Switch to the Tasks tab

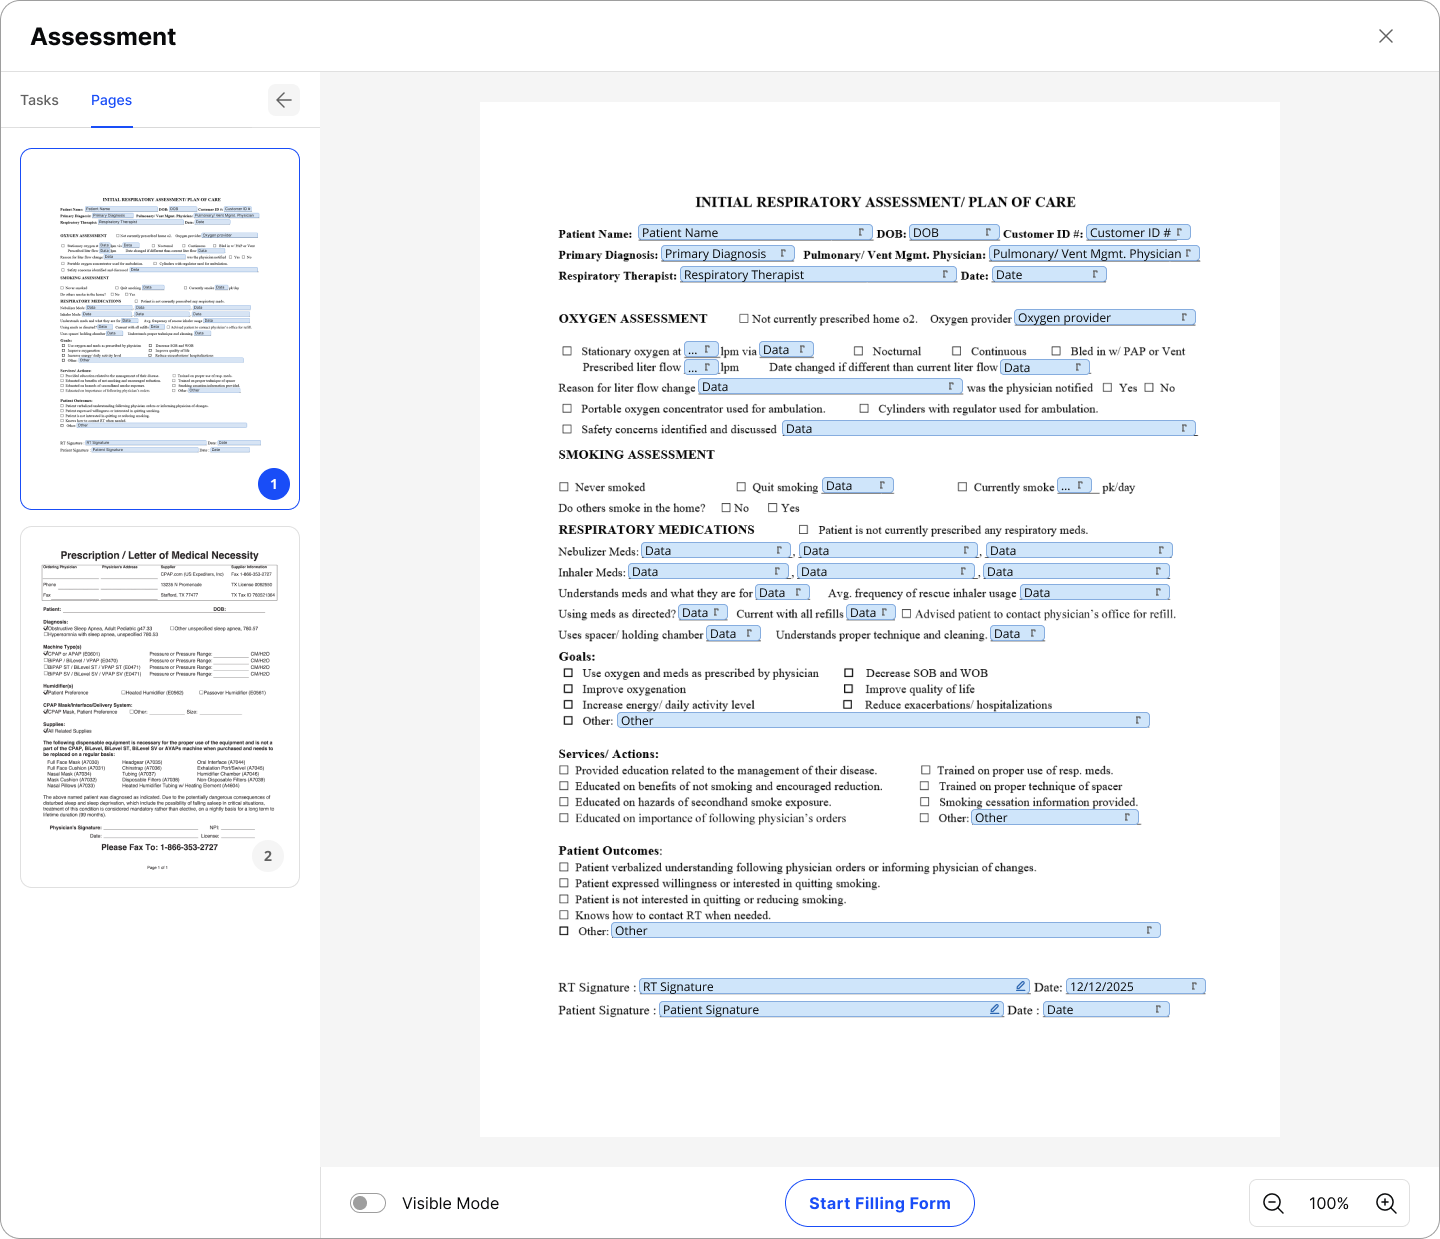click(x=40, y=100)
